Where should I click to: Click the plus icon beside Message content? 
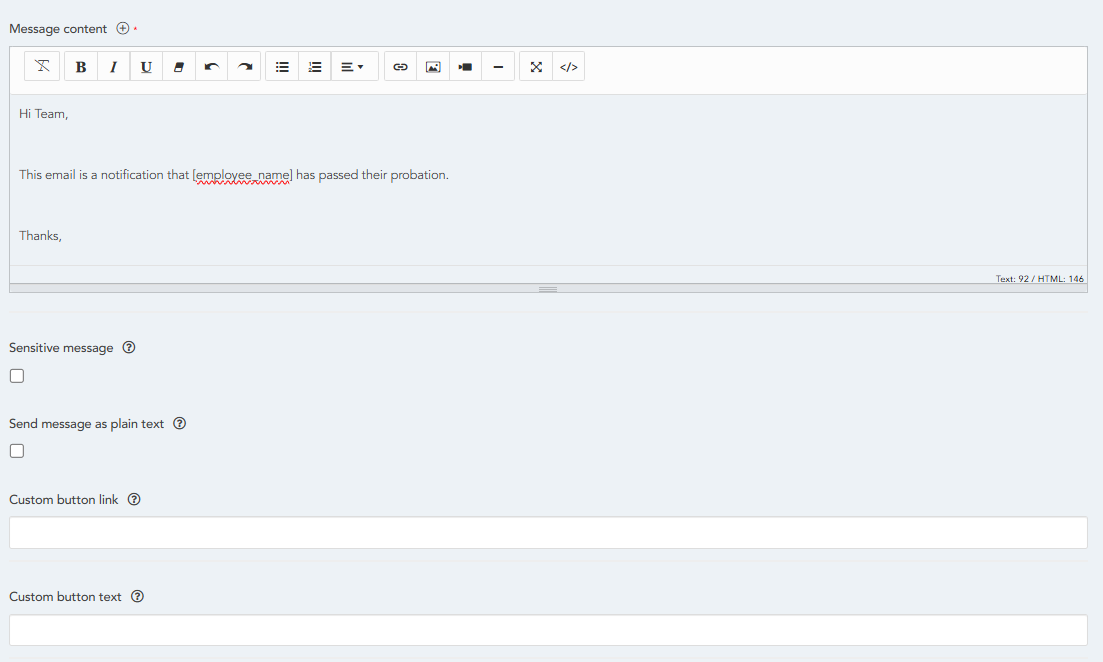click(x=123, y=29)
